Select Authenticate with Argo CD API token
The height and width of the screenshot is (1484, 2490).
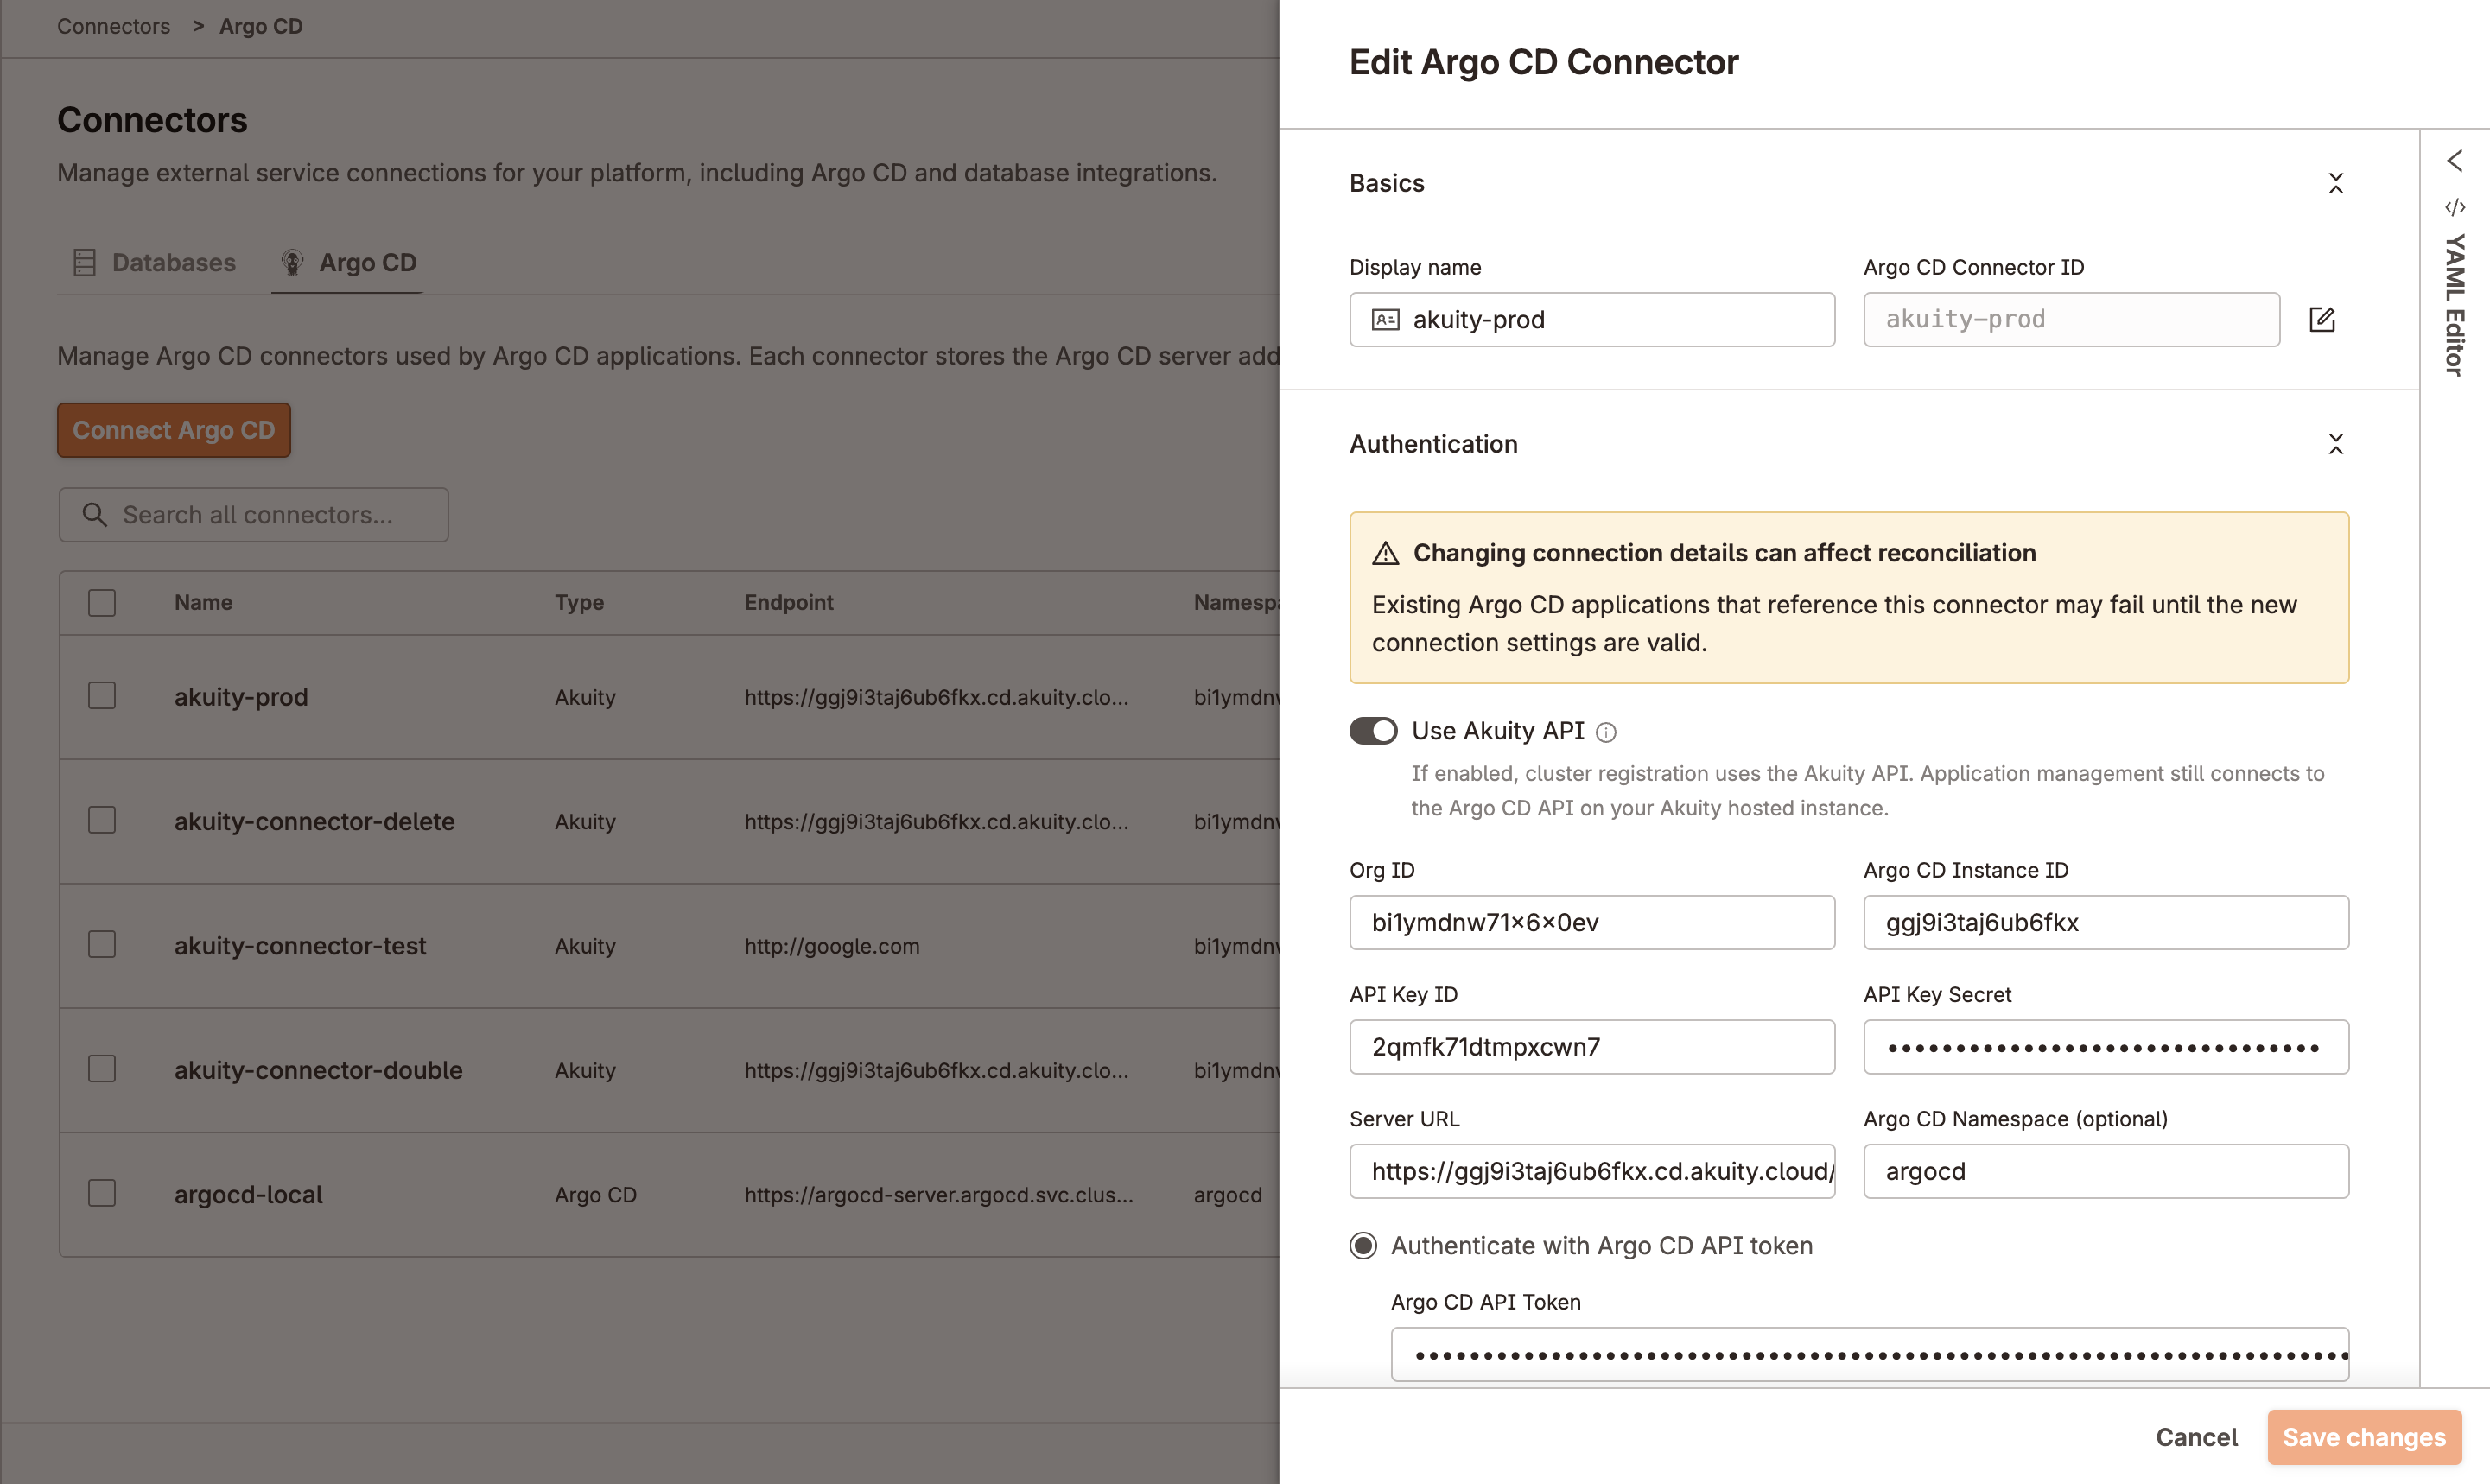[x=1363, y=1245]
